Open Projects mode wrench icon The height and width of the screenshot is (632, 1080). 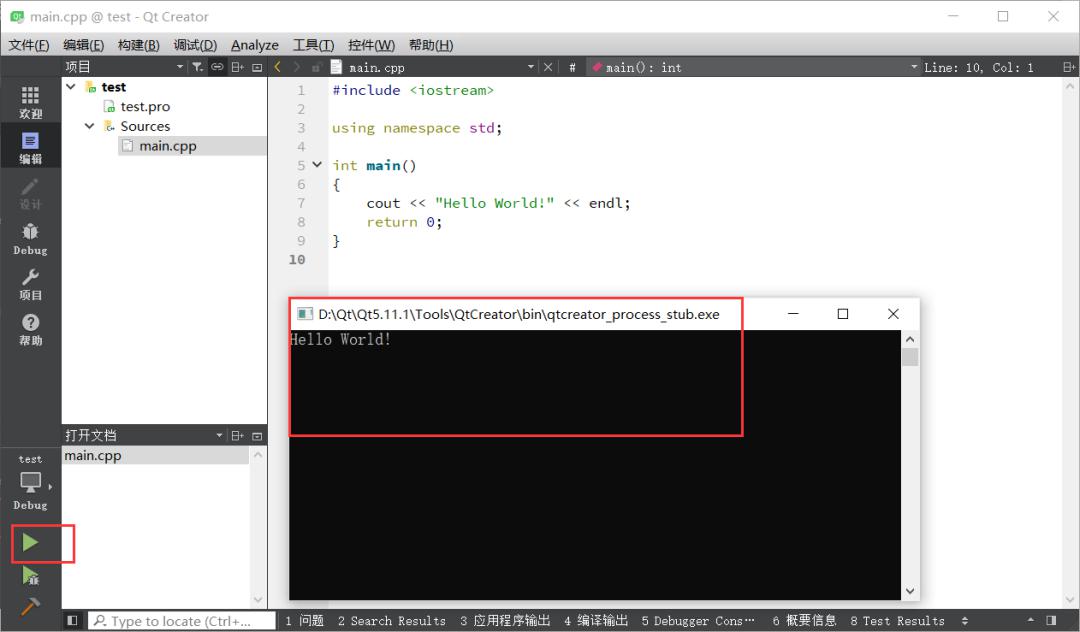point(30,284)
